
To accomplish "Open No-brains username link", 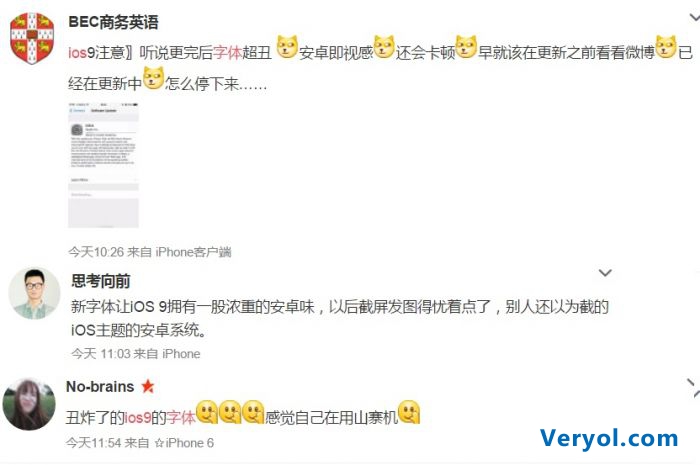I will click(x=100, y=386).
